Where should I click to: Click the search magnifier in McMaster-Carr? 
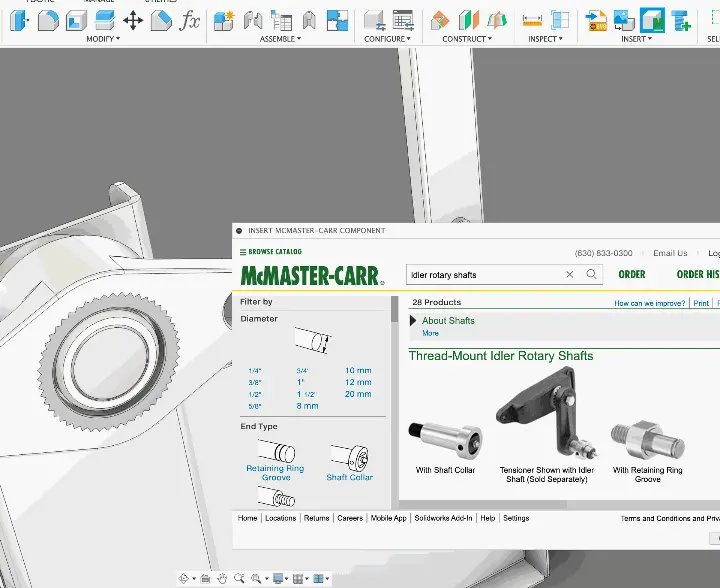pos(592,274)
